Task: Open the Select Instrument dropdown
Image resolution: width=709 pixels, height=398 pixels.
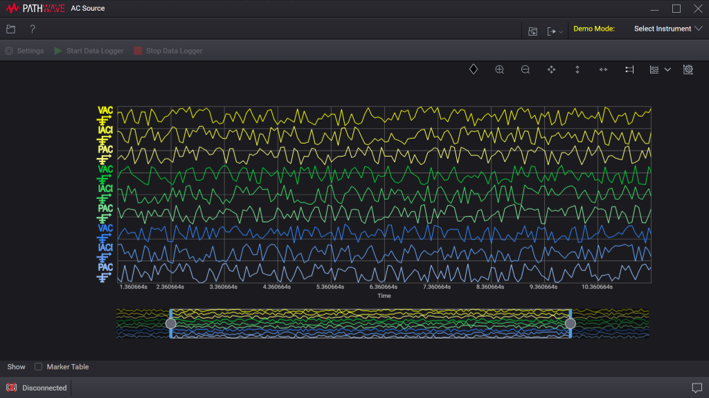Action: click(668, 28)
